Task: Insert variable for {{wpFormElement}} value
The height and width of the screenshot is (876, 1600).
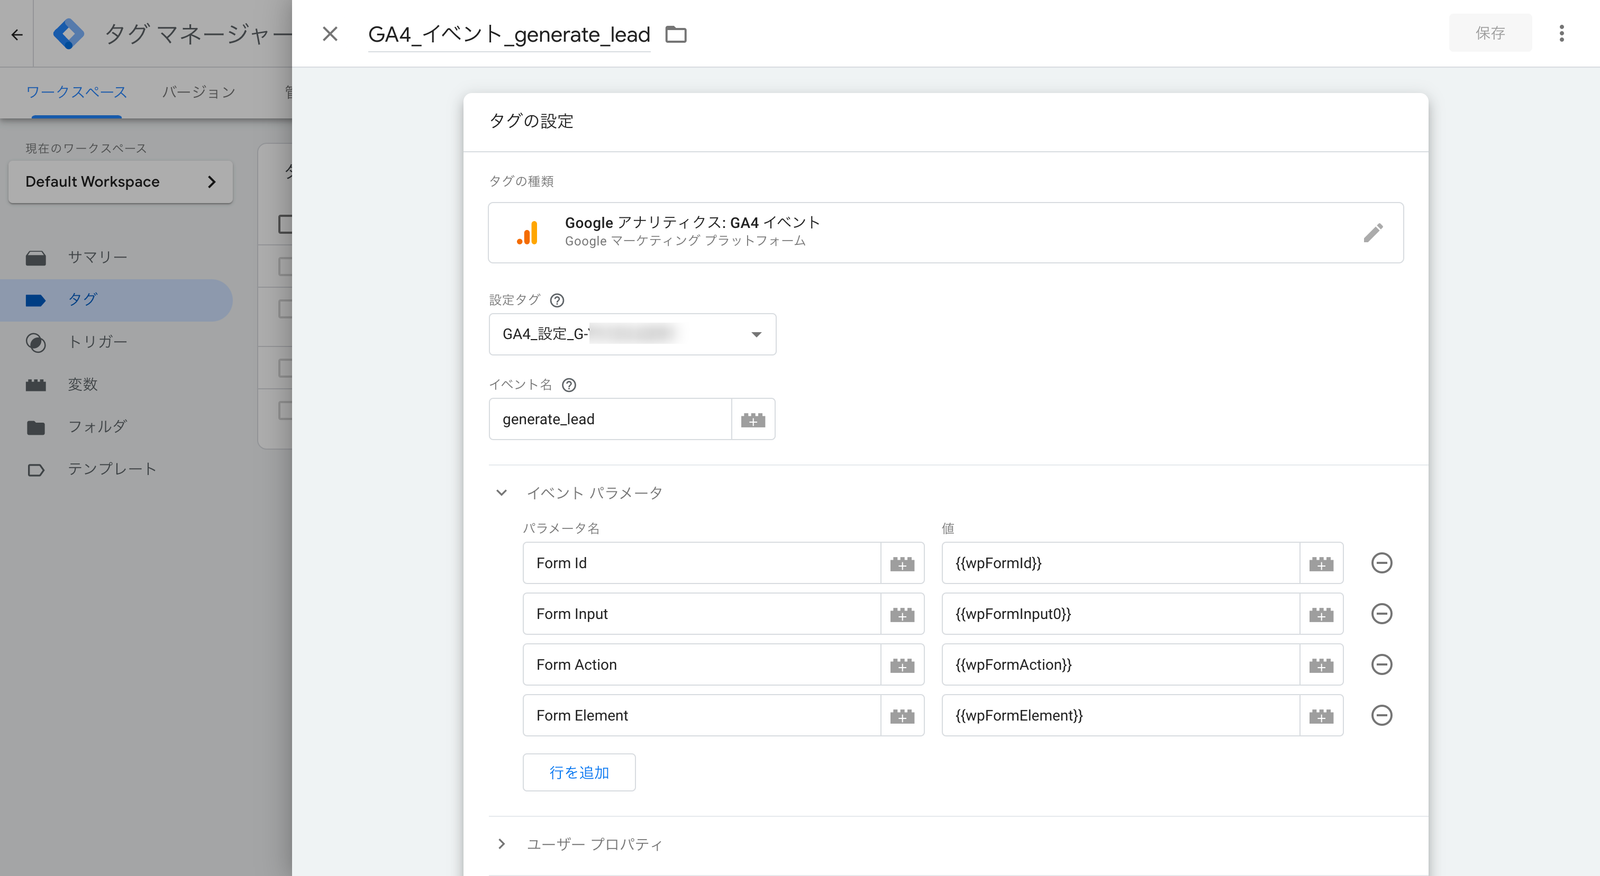Action: tap(1321, 717)
